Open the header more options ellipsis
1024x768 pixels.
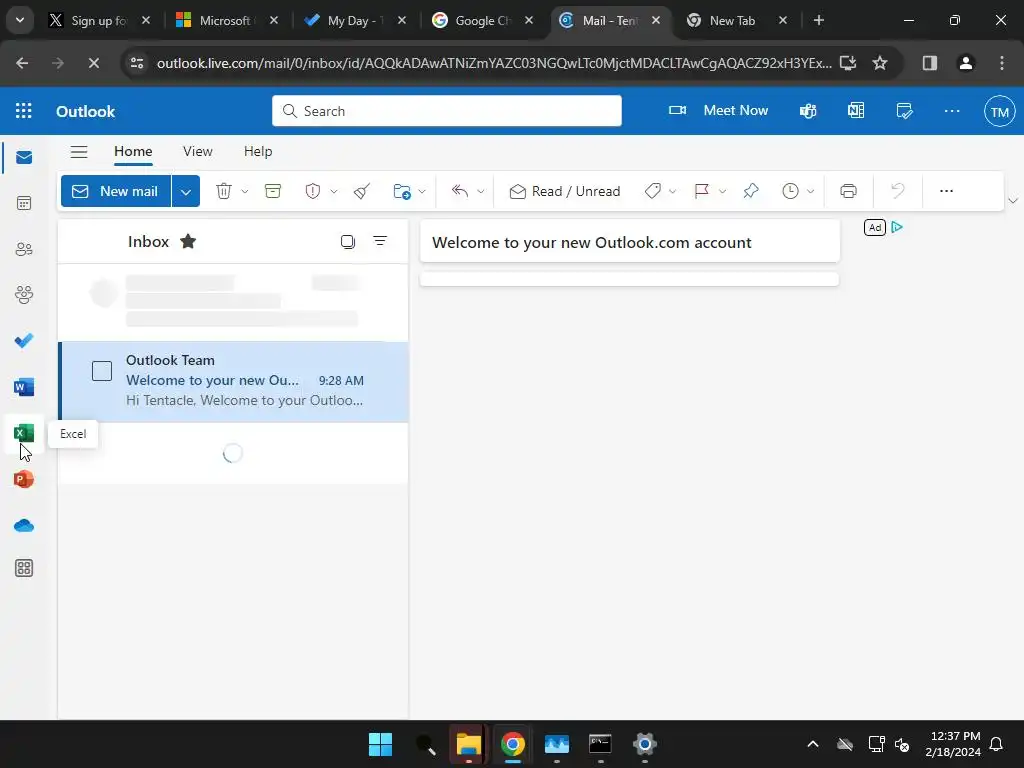(x=952, y=111)
